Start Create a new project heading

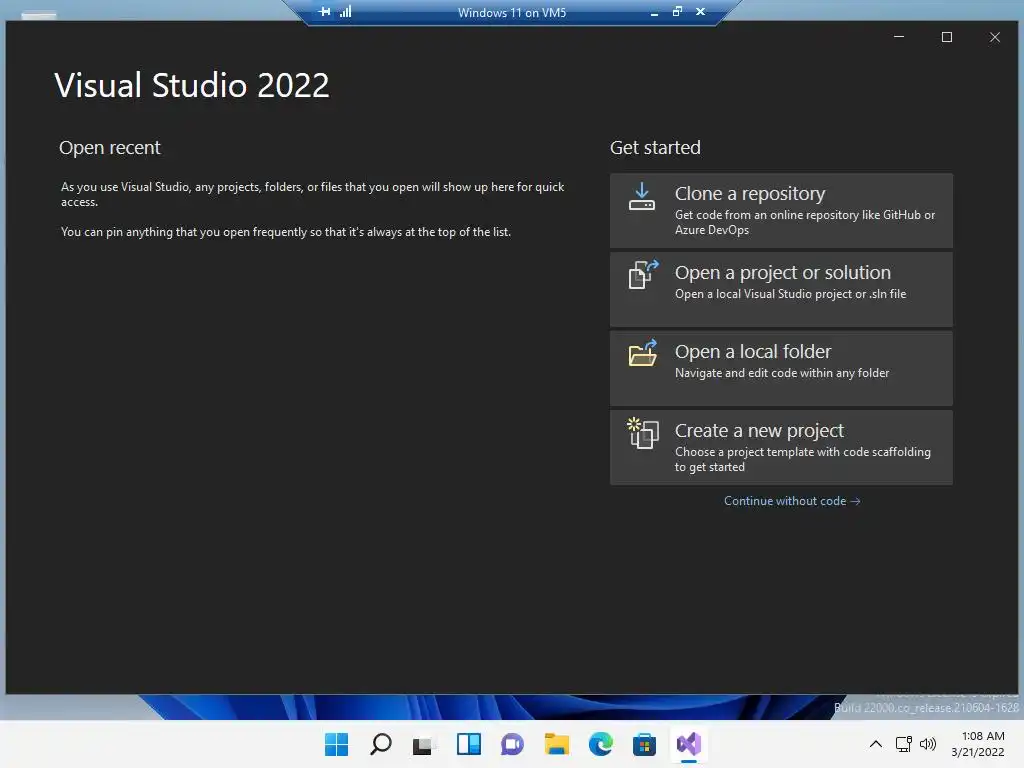pyautogui.click(x=759, y=431)
